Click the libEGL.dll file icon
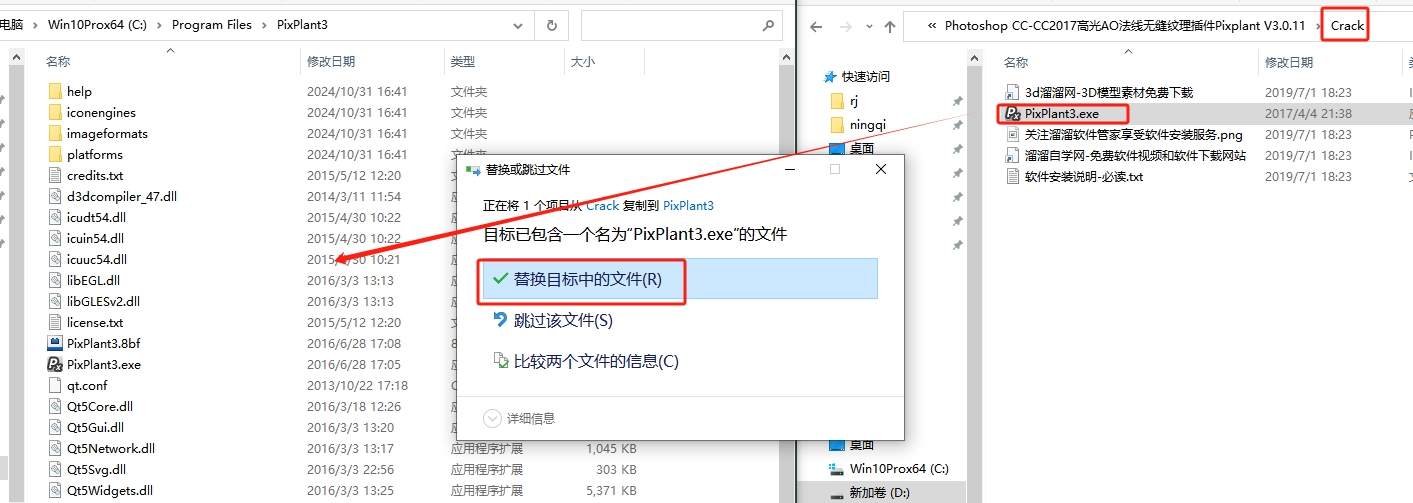Image resolution: width=1413 pixels, height=503 pixels. (x=56, y=280)
